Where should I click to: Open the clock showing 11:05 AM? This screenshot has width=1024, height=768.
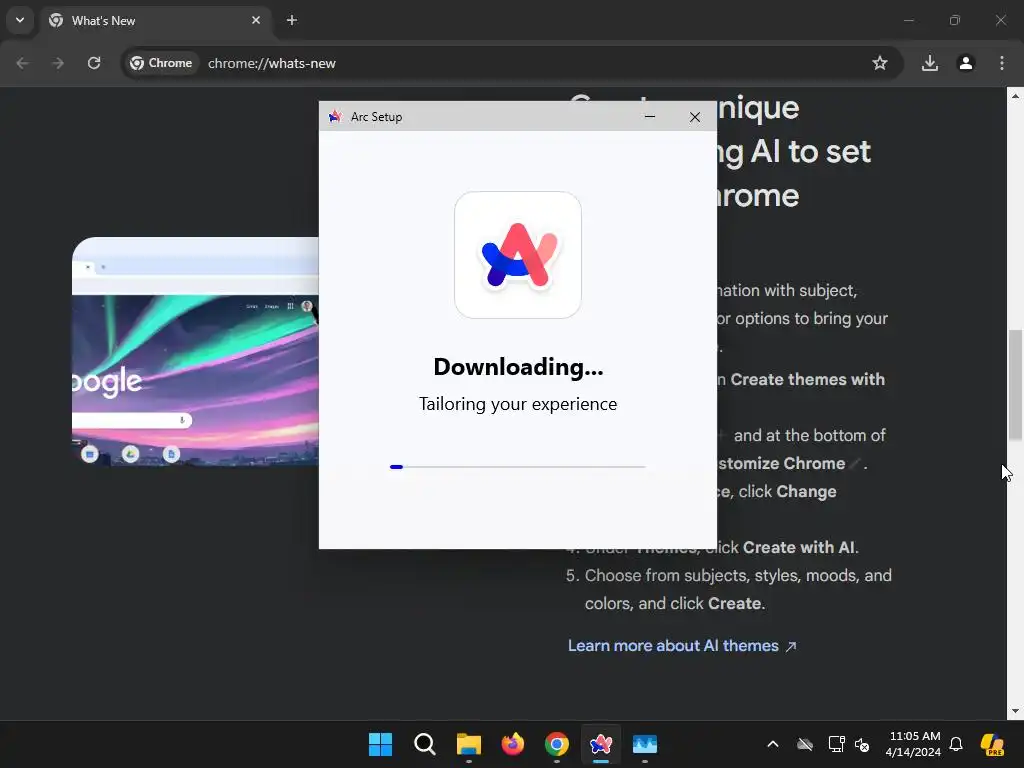tap(914, 744)
